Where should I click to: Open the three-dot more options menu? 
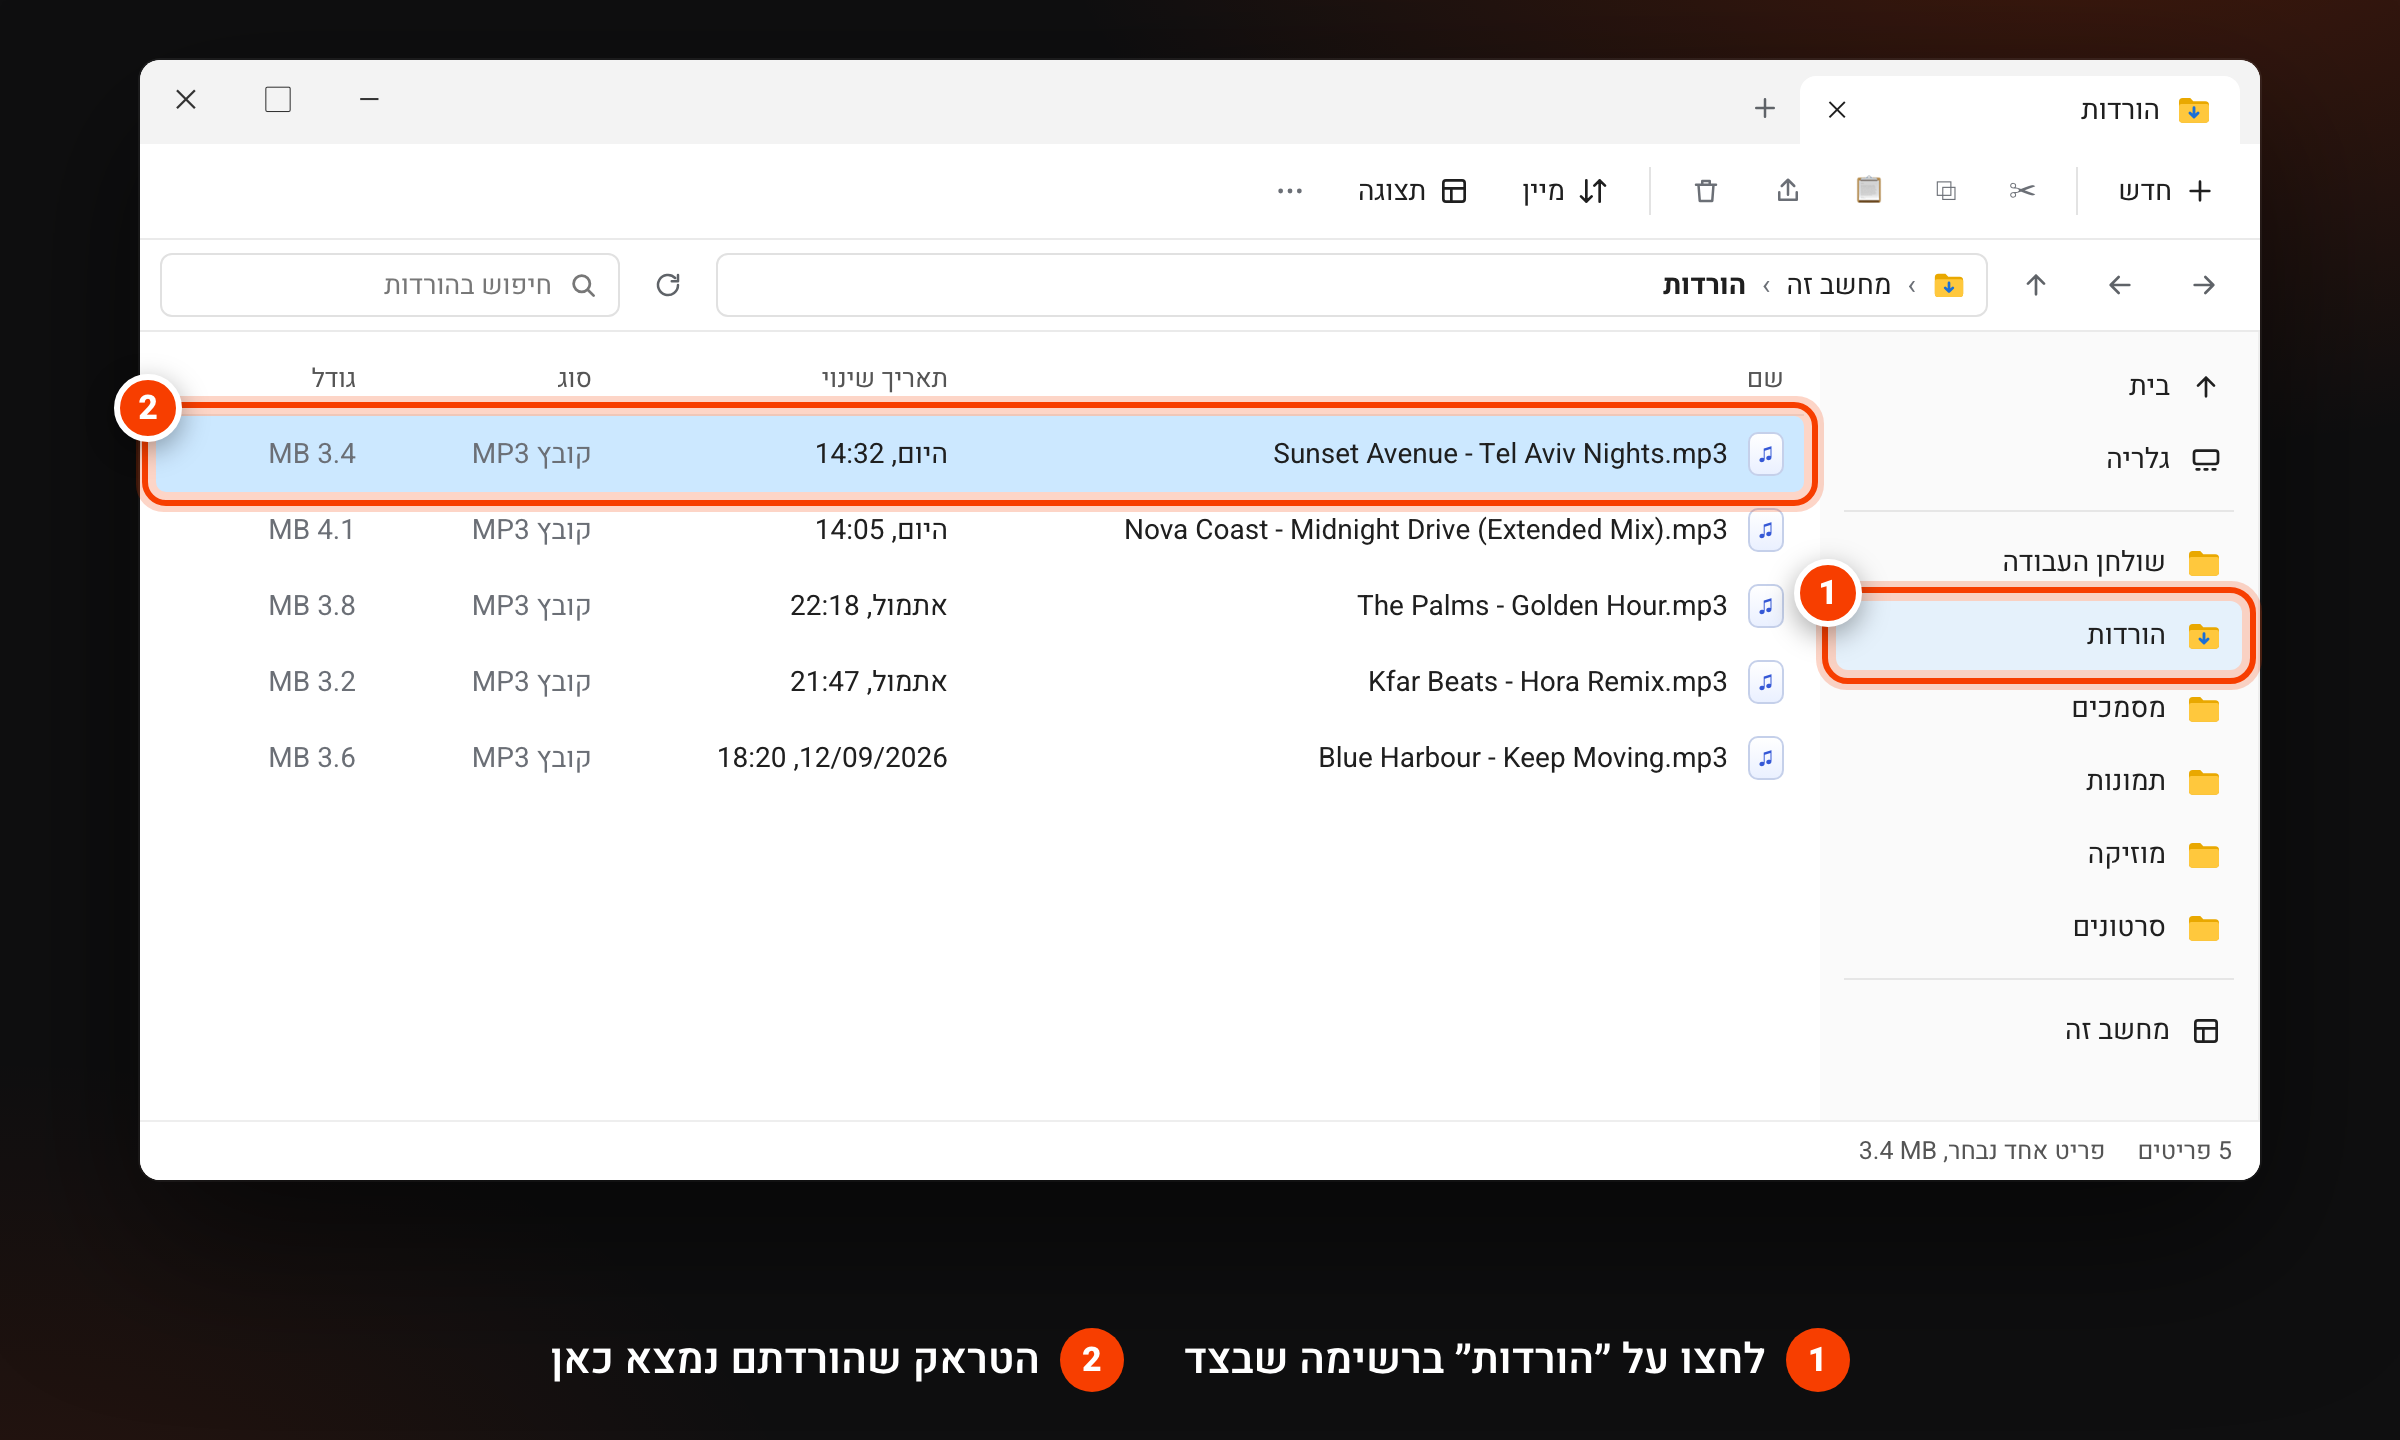[x=1290, y=190]
